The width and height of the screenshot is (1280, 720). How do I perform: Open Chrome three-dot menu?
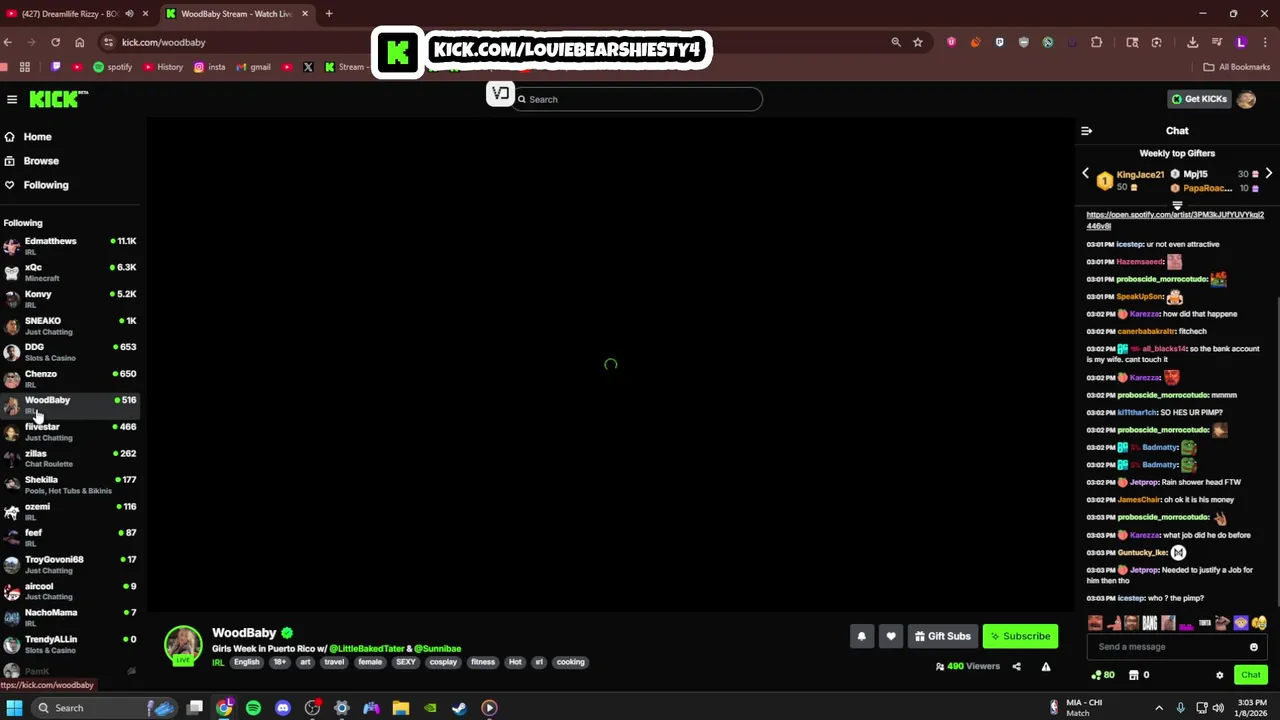coord(1265,42)
